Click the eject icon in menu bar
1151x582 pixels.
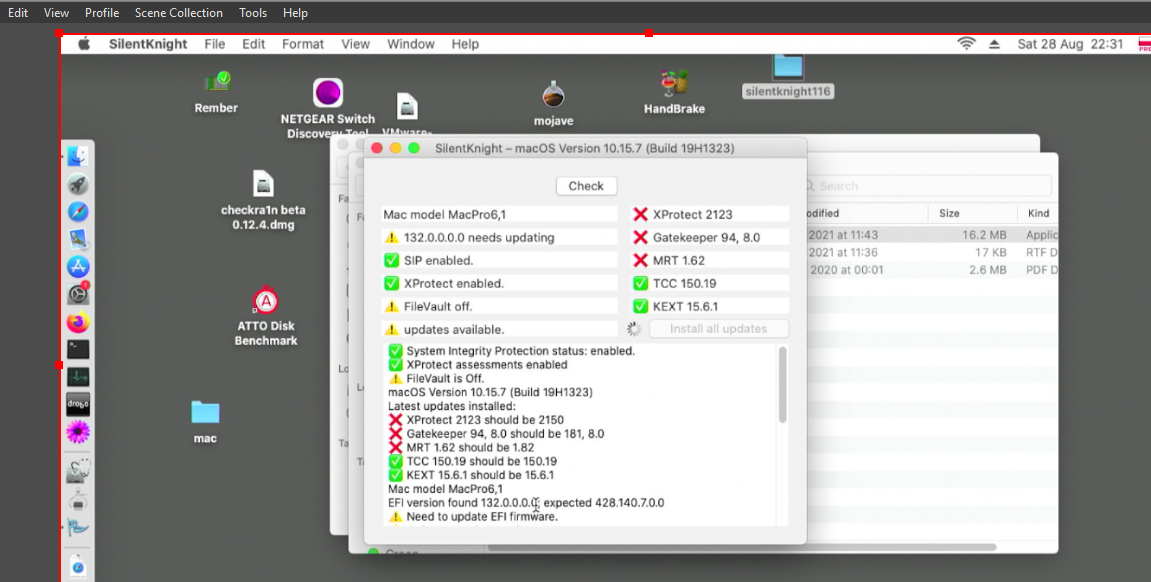[x=994, y=44]
